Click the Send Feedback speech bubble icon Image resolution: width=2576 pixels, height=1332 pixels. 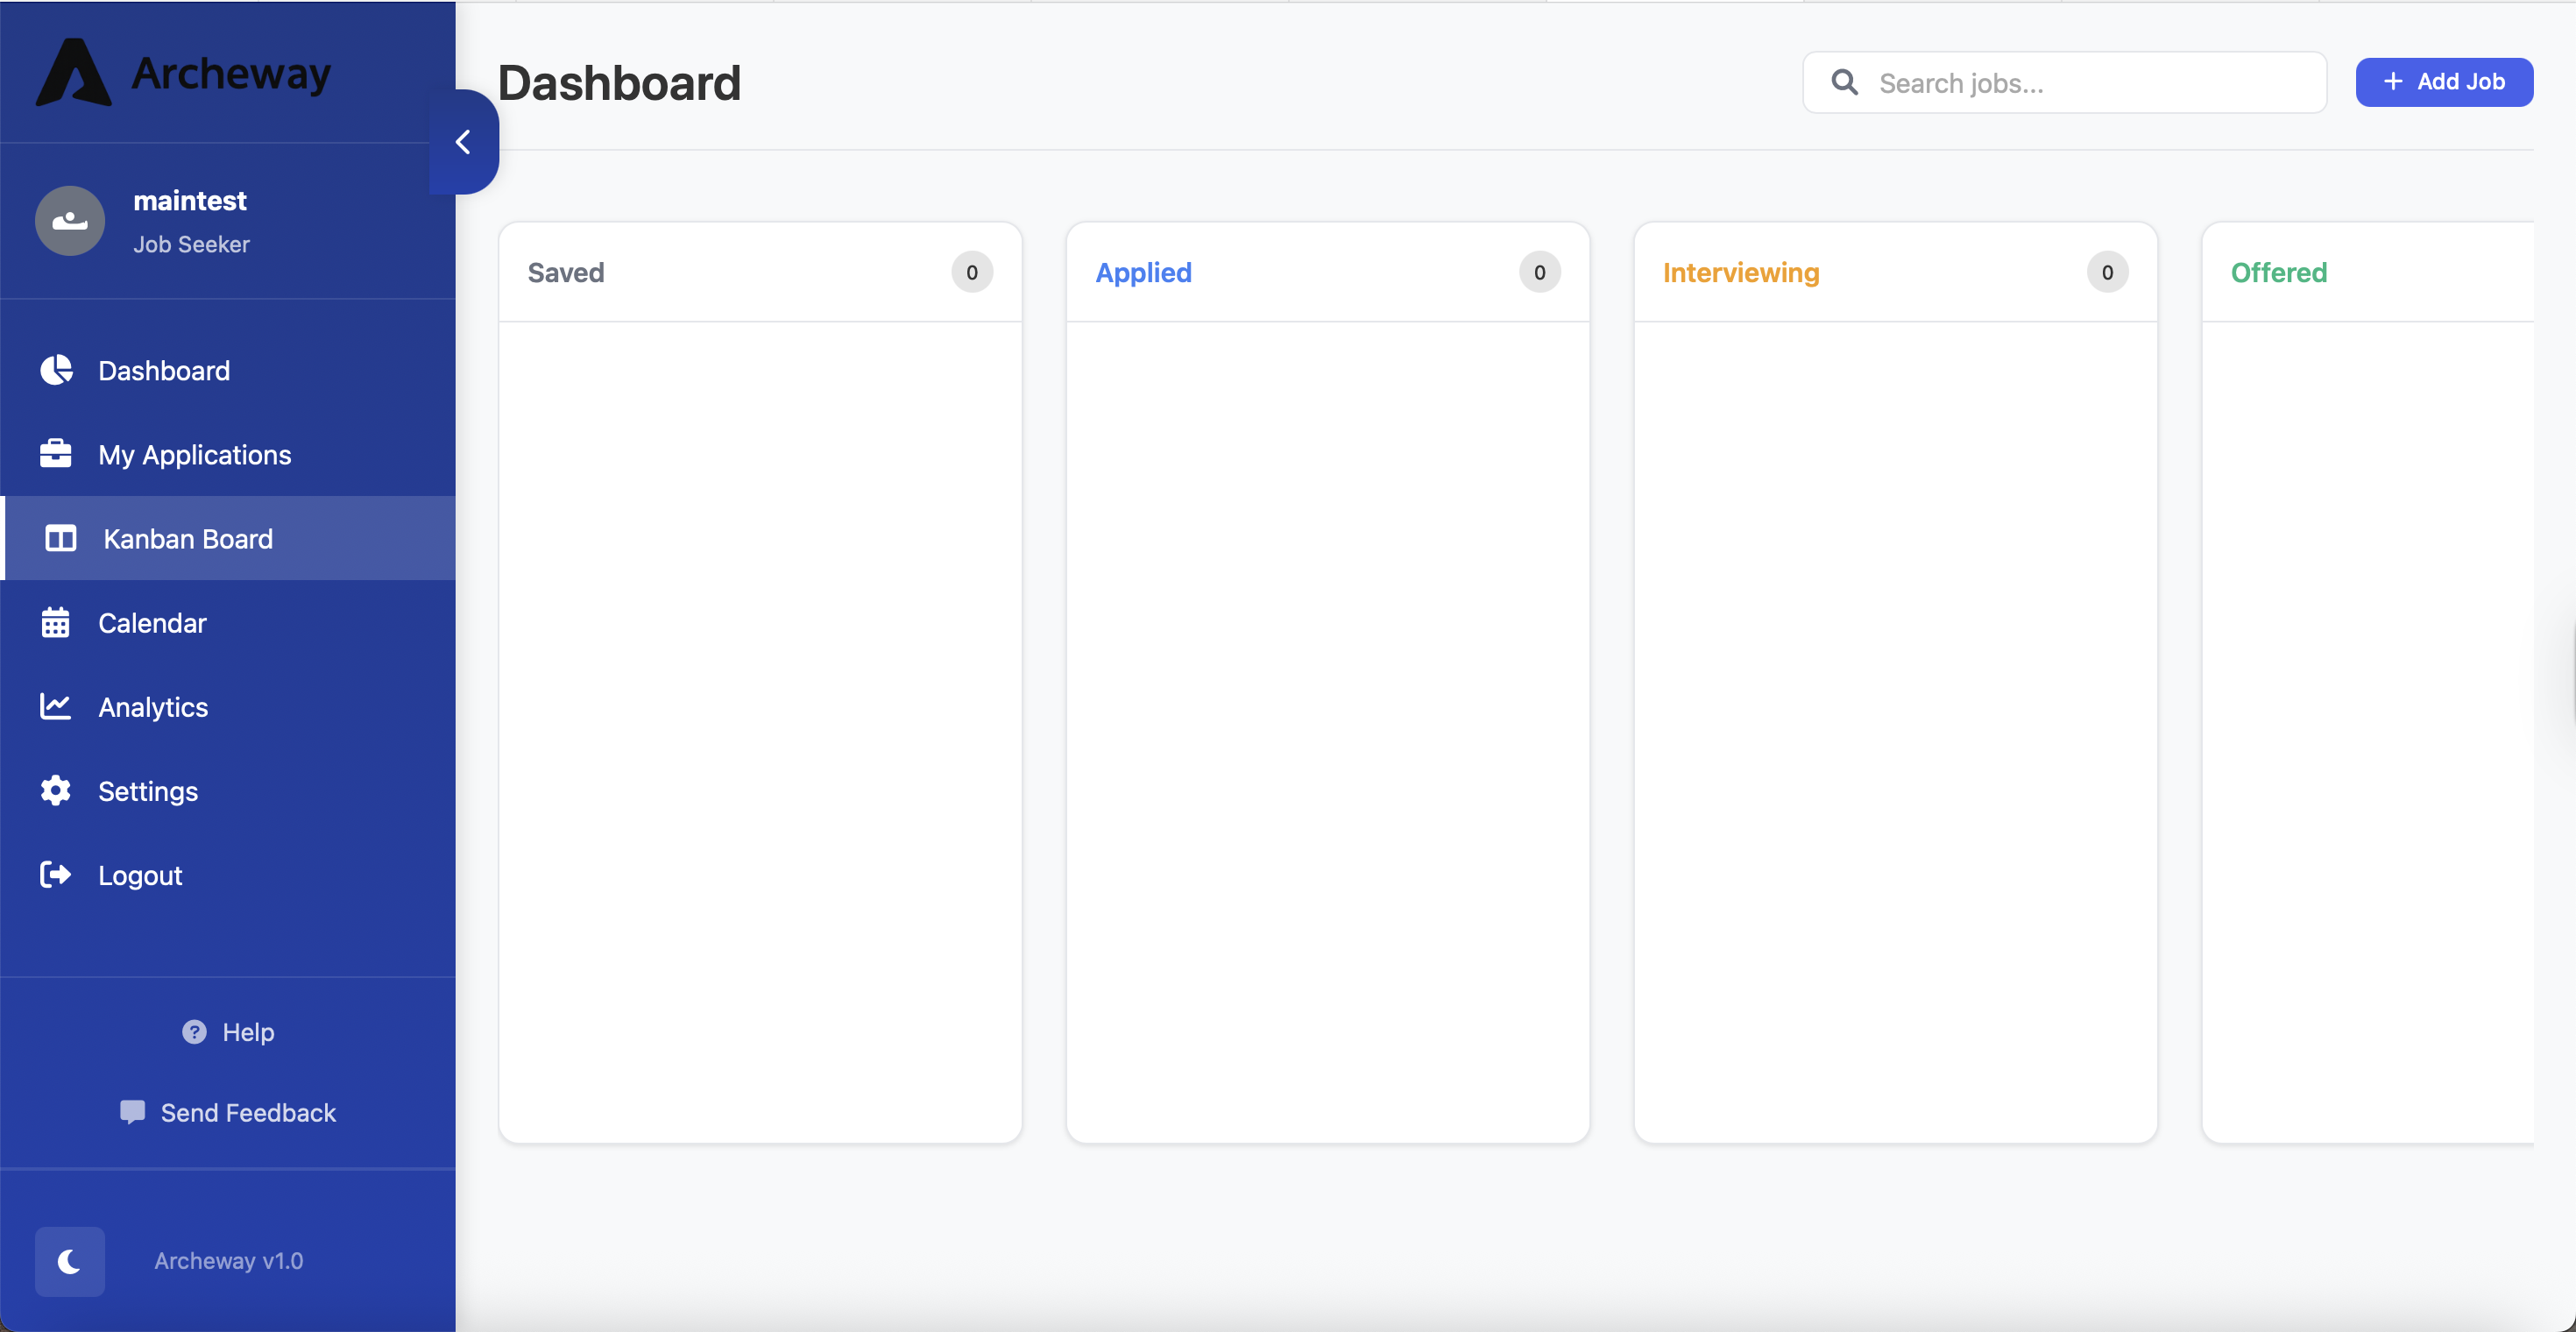coord(133,1111)
